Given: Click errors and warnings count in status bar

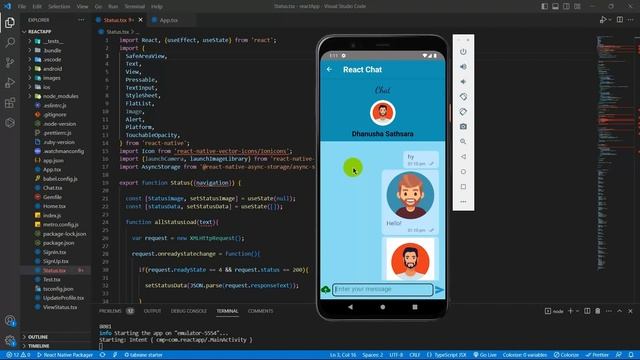Looking at the screenshot, I should 18,355.
